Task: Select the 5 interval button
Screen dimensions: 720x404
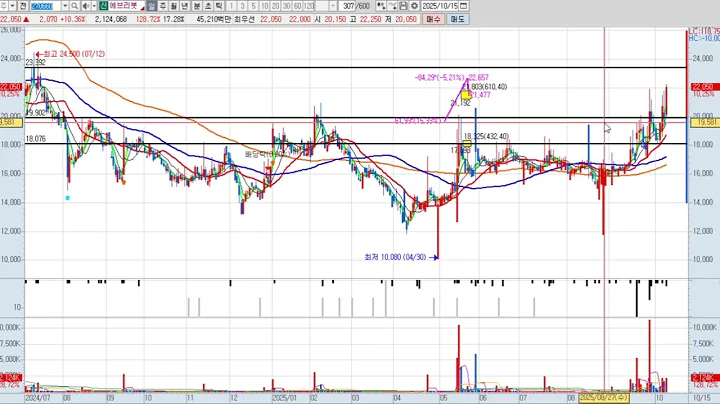Action: pyautogui.click(x=253, y=6)
